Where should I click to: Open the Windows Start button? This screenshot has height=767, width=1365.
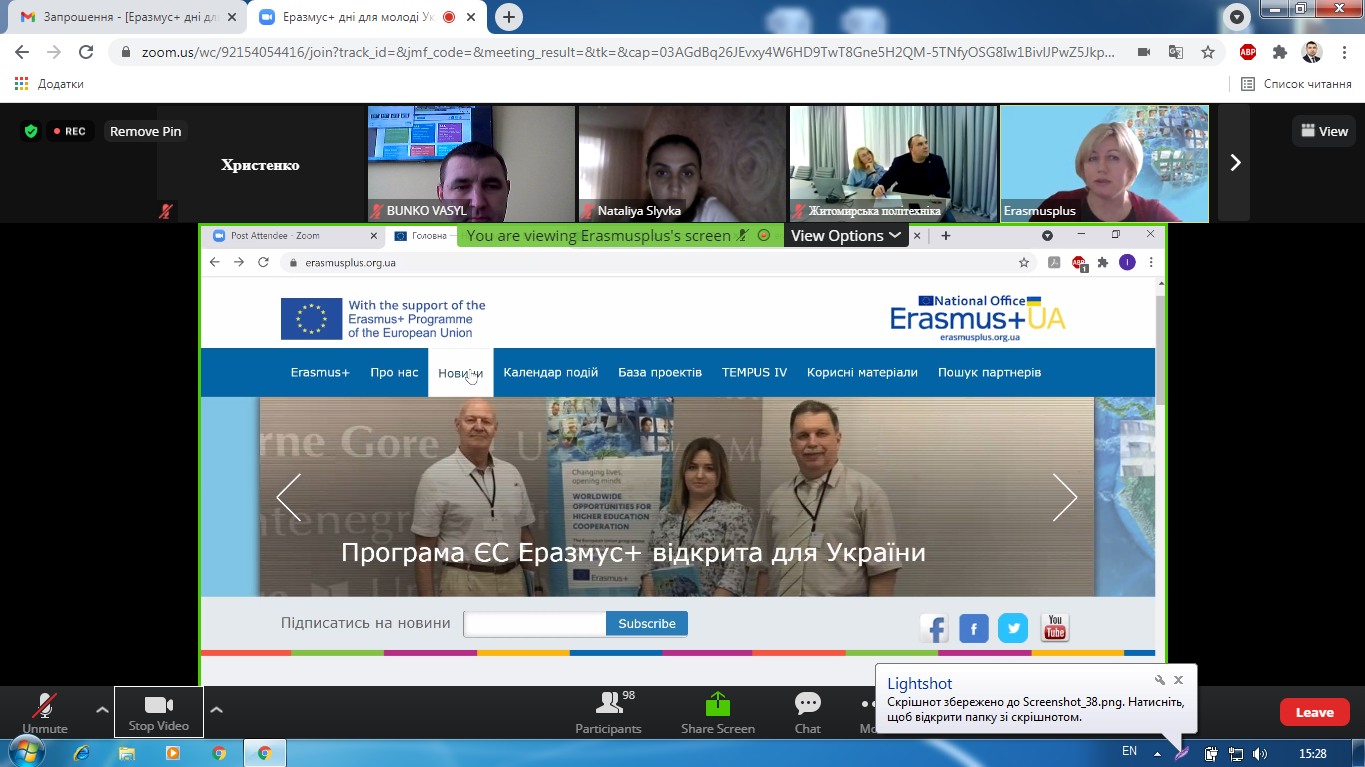point(27,752)
